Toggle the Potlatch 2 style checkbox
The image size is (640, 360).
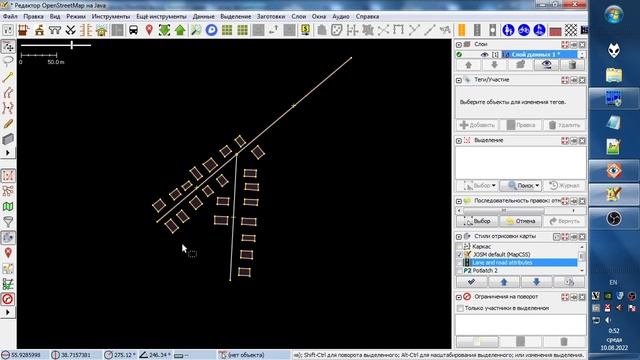click(x=460, y=270)
